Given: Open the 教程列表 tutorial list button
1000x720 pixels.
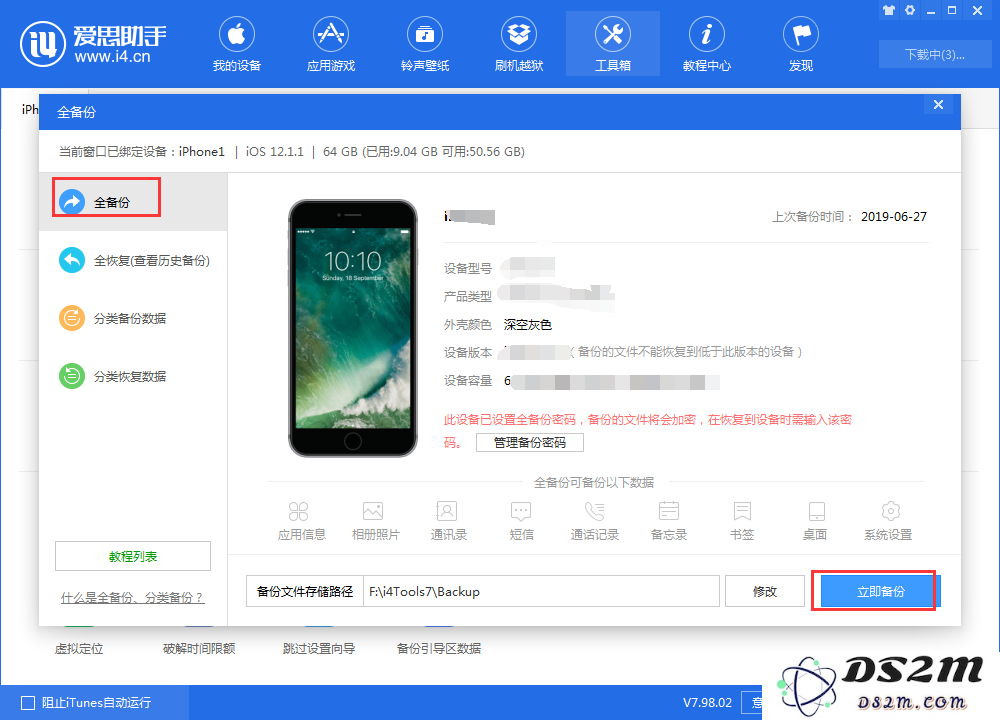Looking at the screenshot, I should (133, 556).
